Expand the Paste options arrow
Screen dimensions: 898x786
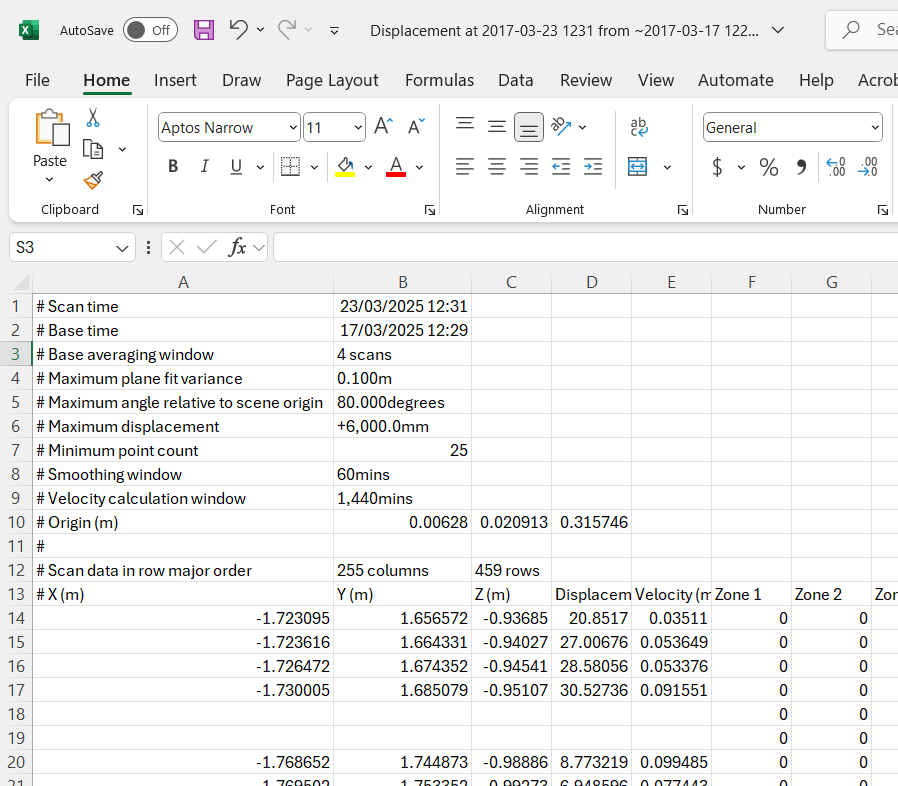[x=49, y=179]
